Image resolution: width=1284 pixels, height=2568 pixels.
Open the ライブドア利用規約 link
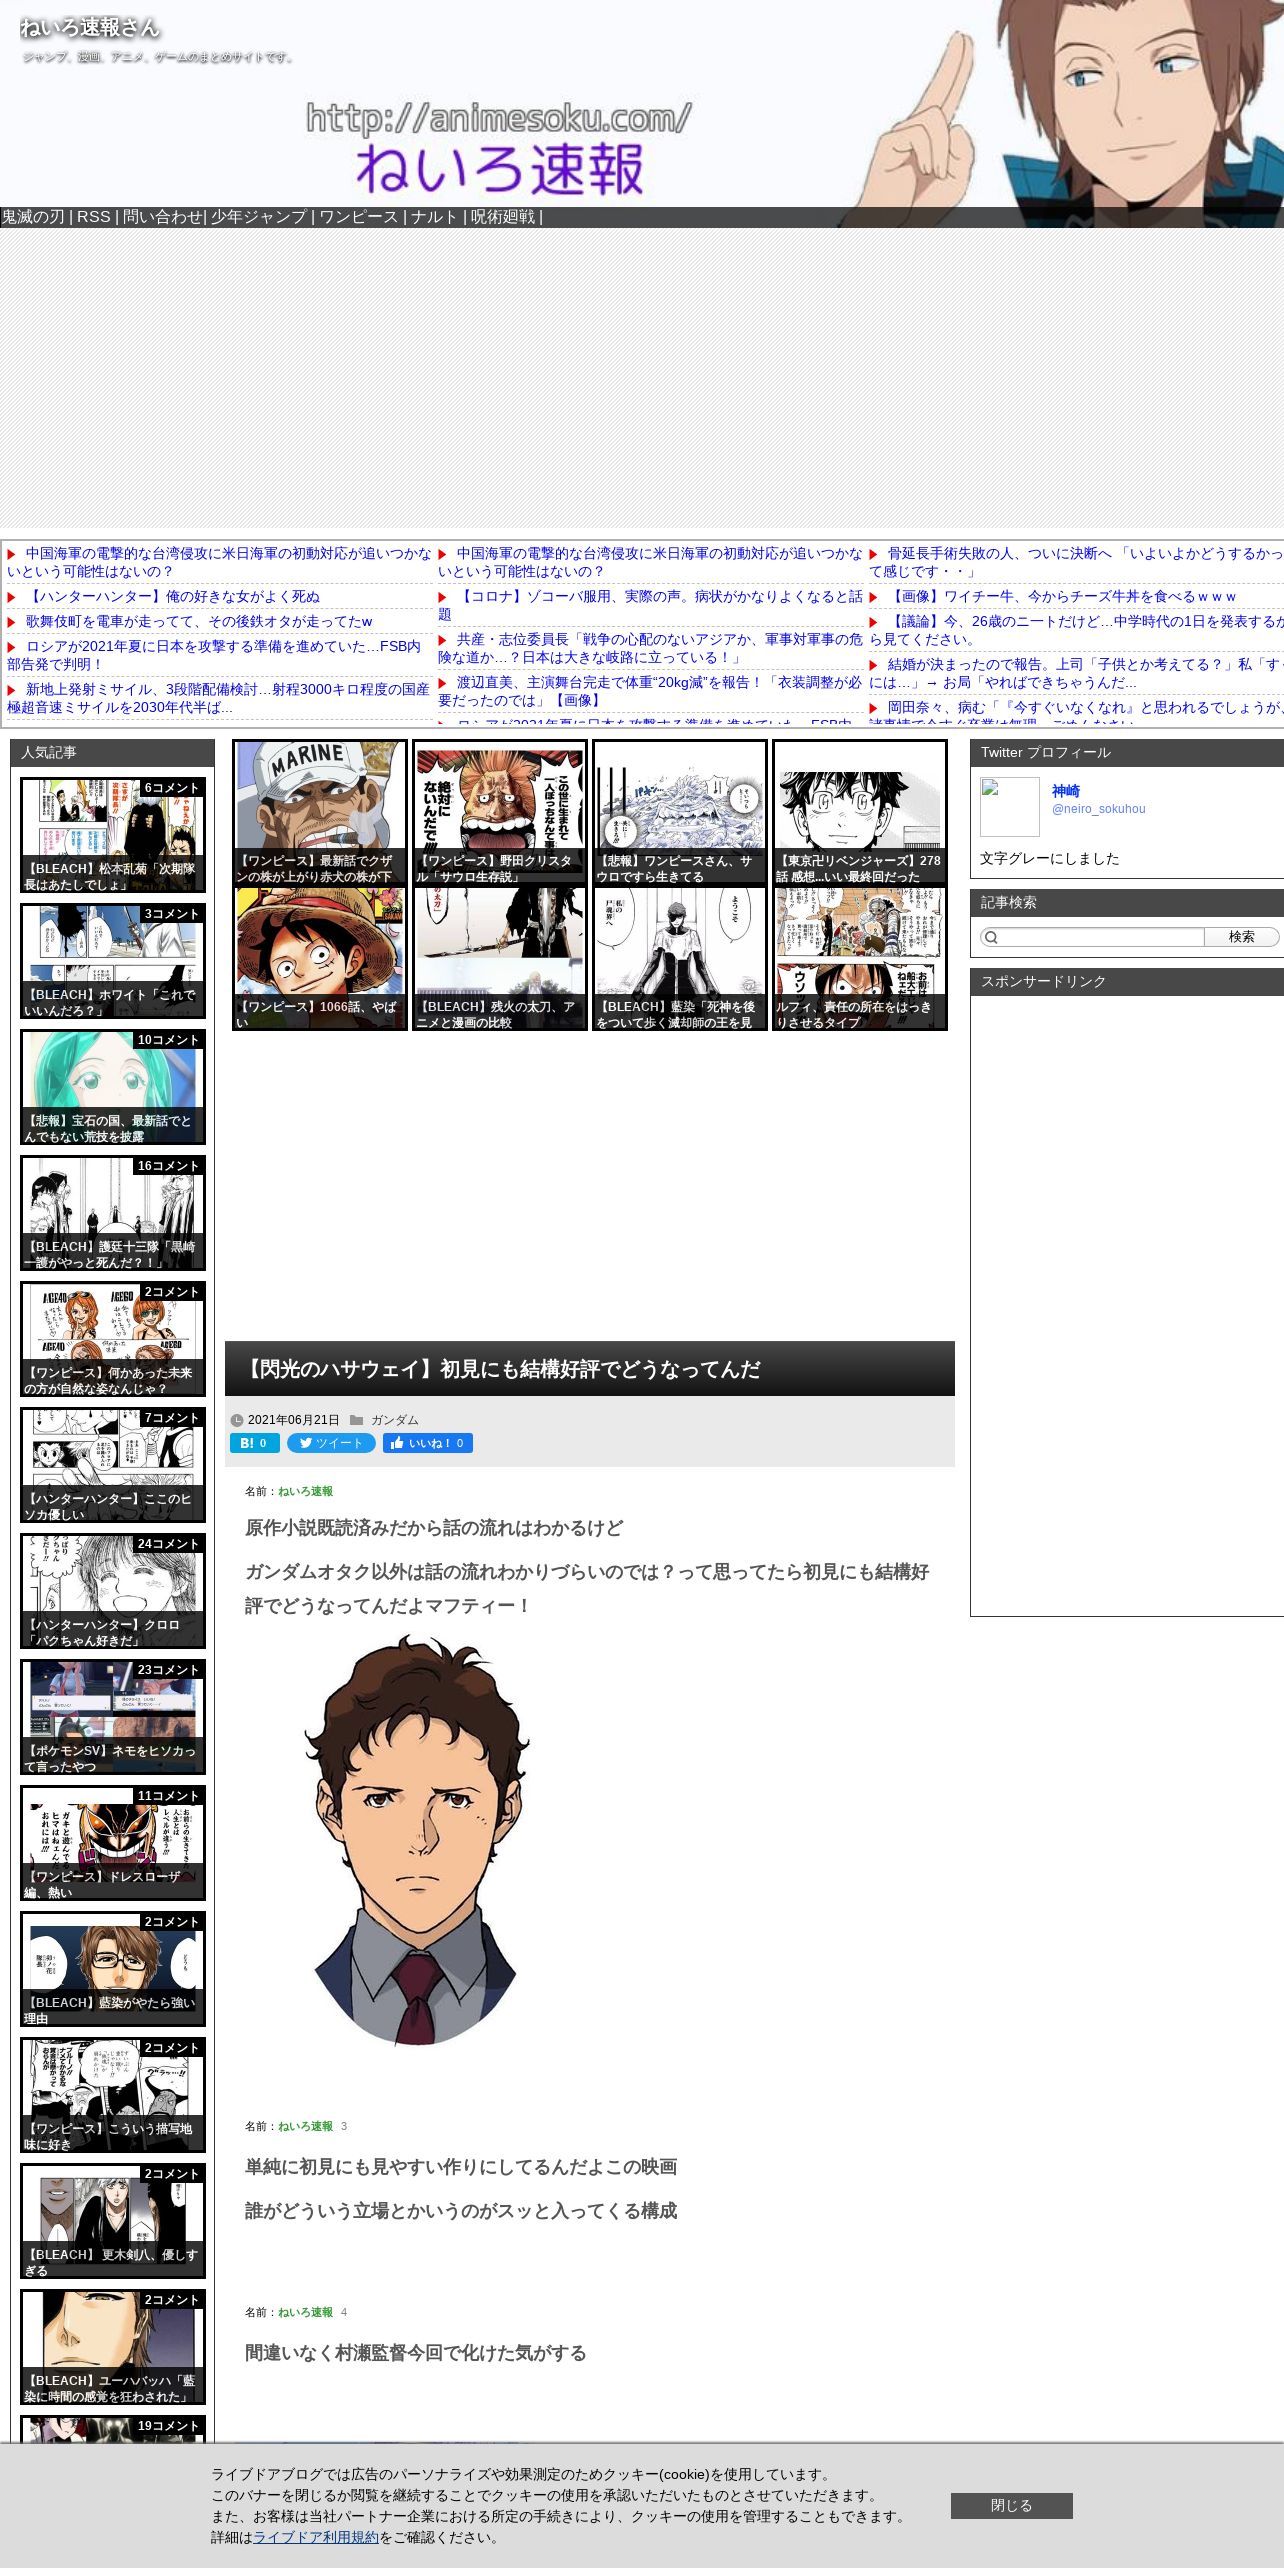316,2537
